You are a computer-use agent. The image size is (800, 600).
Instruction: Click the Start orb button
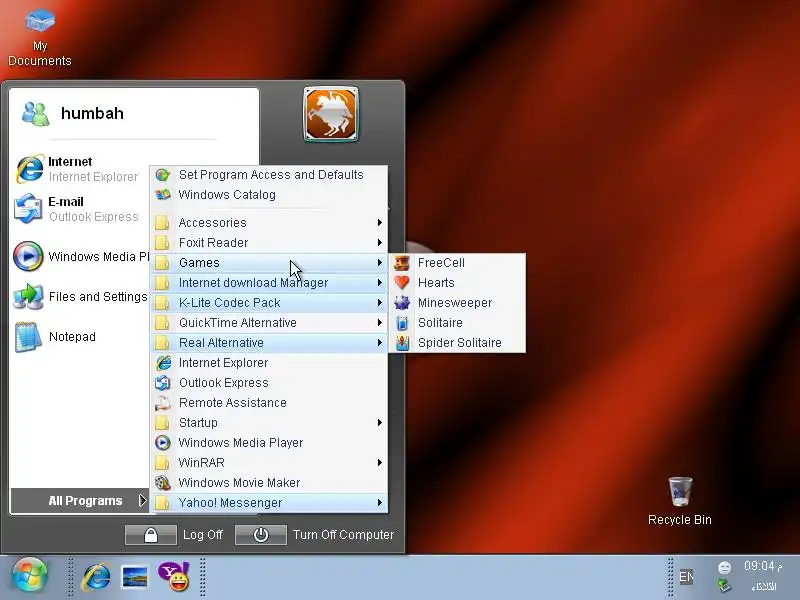click(30, 576)
